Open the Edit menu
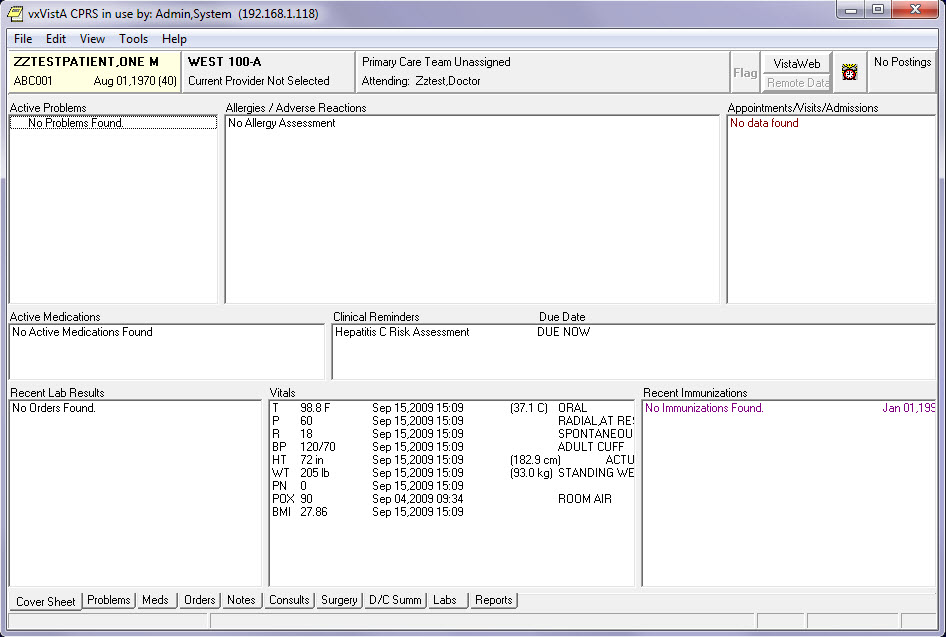The height and width of the screenshot is (637, 946). [x=56, y=39]
